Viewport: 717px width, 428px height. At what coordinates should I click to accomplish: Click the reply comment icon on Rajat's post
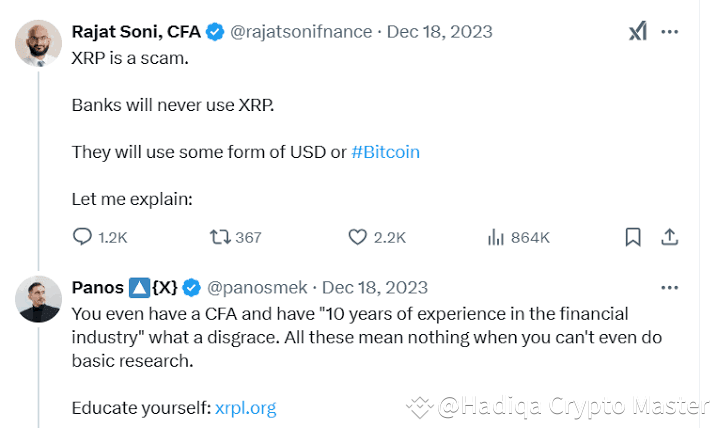(x=82, y=237)
